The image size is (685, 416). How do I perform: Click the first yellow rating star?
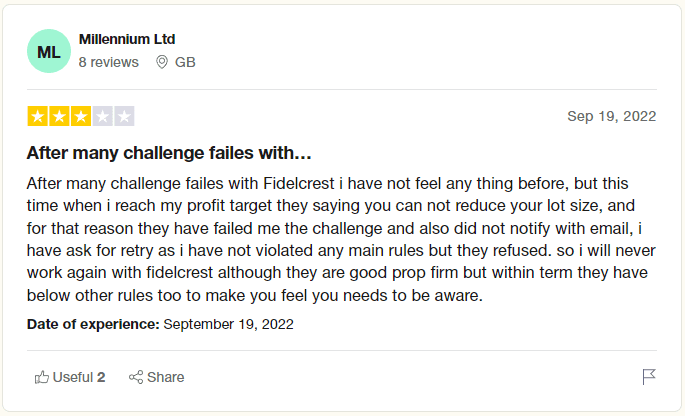coord(37,116)
